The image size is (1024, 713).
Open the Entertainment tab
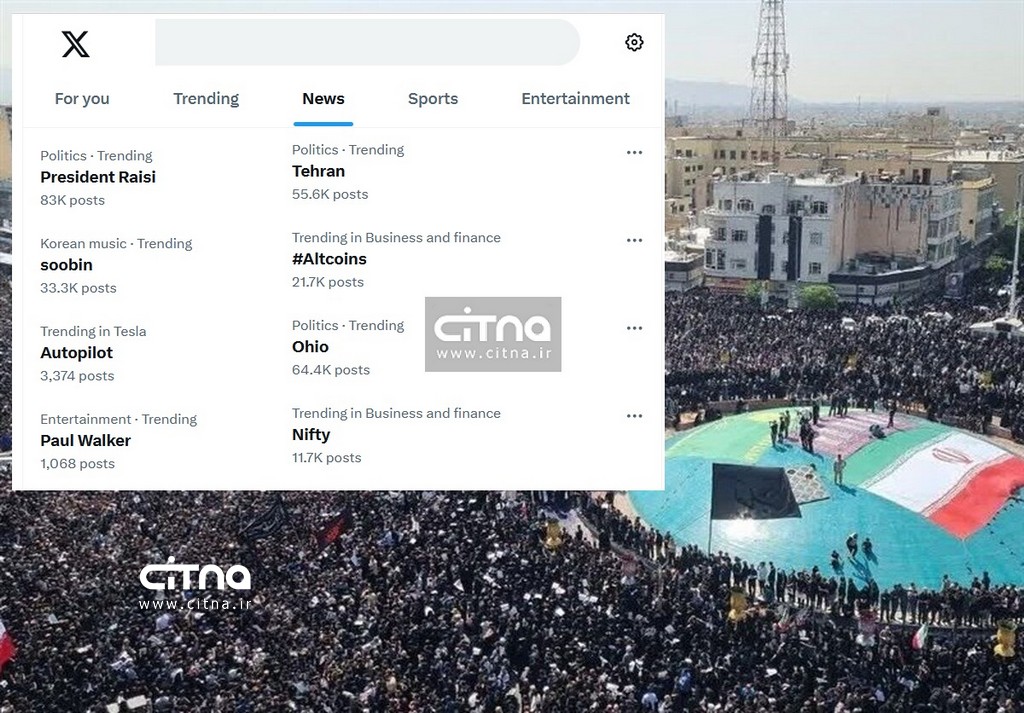tap(575, 99)
